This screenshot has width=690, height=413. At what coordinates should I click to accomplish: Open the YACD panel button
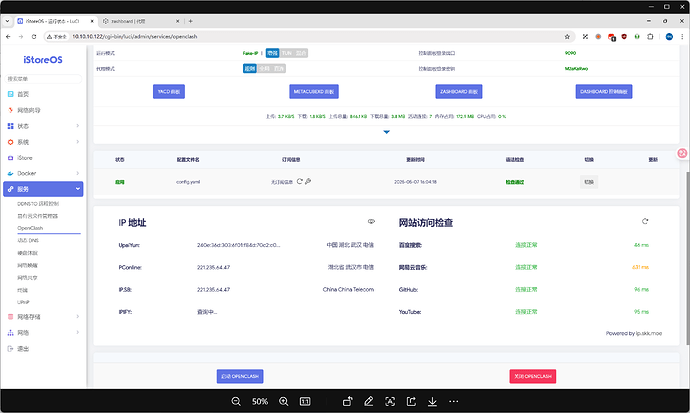point(169,91)
